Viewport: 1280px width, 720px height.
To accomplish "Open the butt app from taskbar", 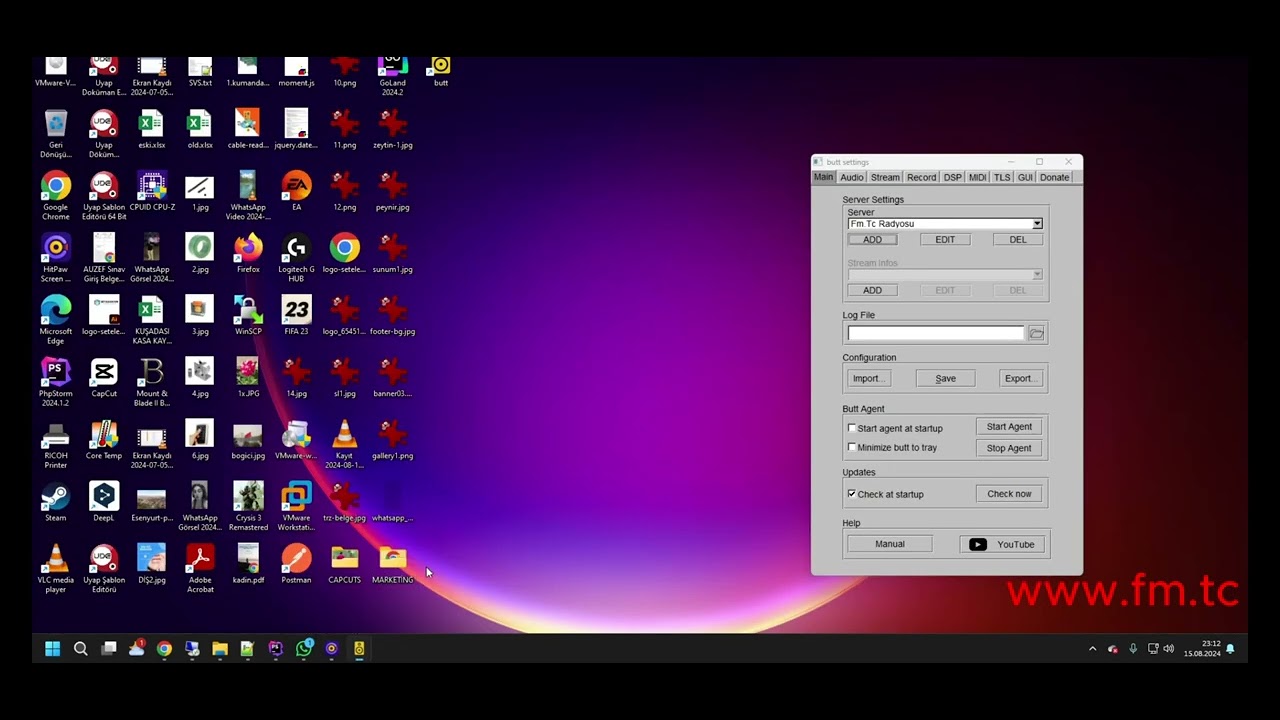I will [x=359, y=648].
